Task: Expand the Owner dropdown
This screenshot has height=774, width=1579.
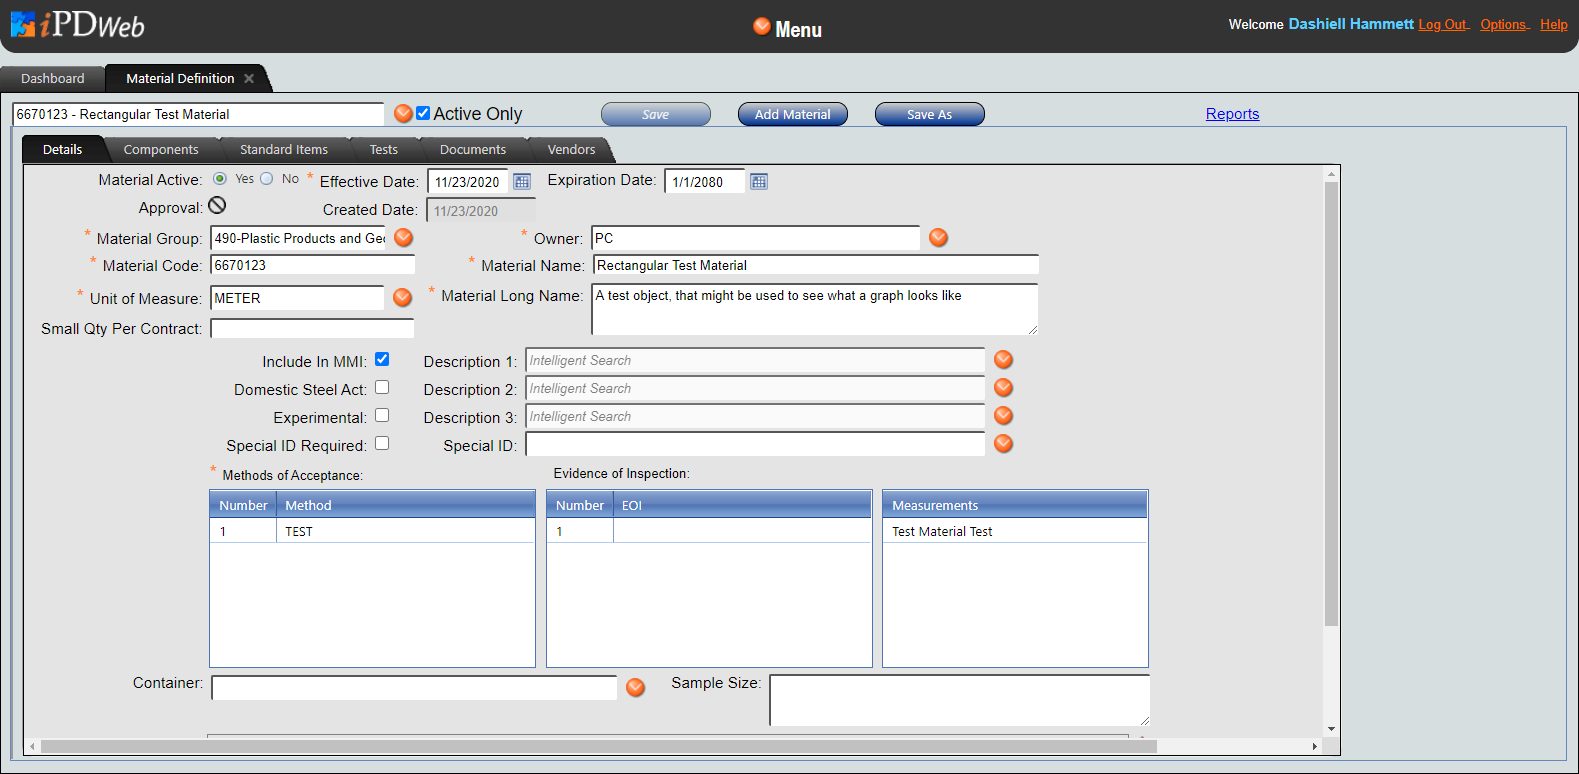Action: tap(938, 238)
